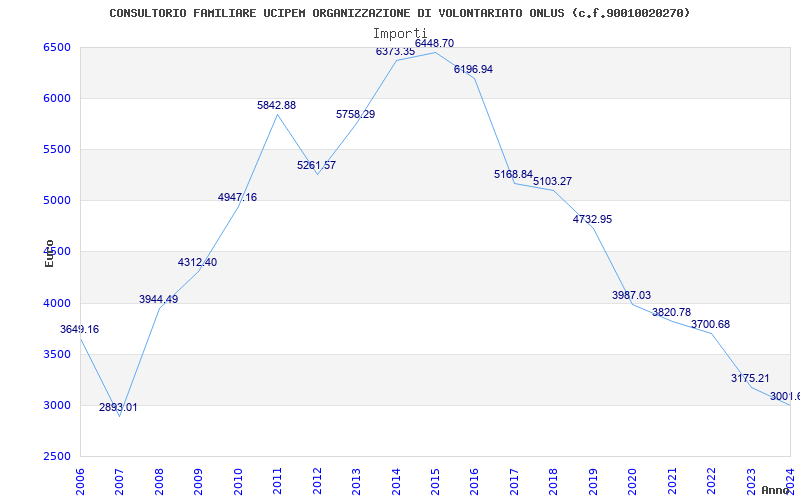800x500 pixels.
Task: Click the 'Importi' subtitle label
Action: coord(399,34)
